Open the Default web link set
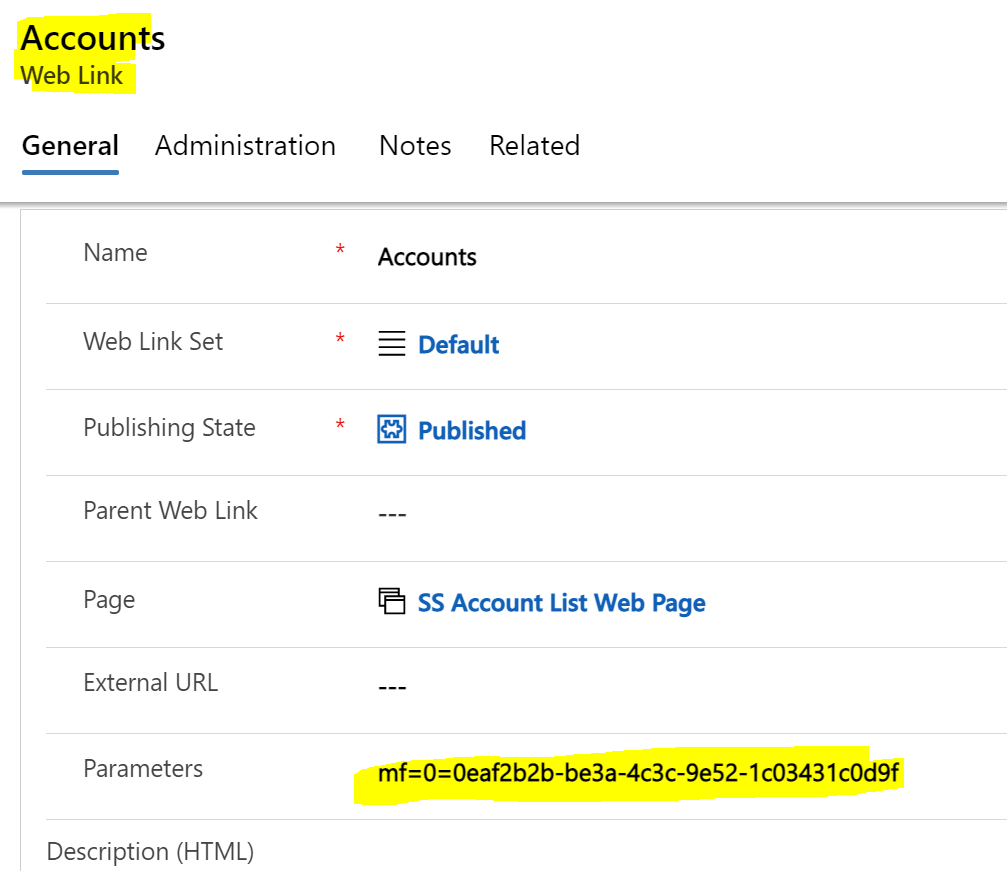This screenshot has height=871, width=1007. tap(458, 345)
